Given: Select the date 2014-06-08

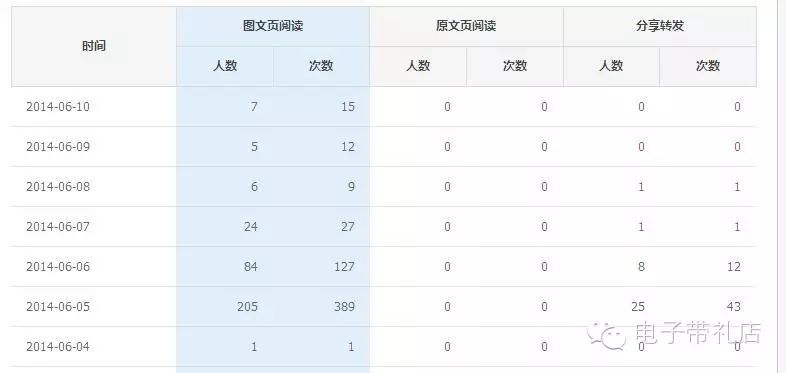Looking at the screenshot, I should 58,187.
